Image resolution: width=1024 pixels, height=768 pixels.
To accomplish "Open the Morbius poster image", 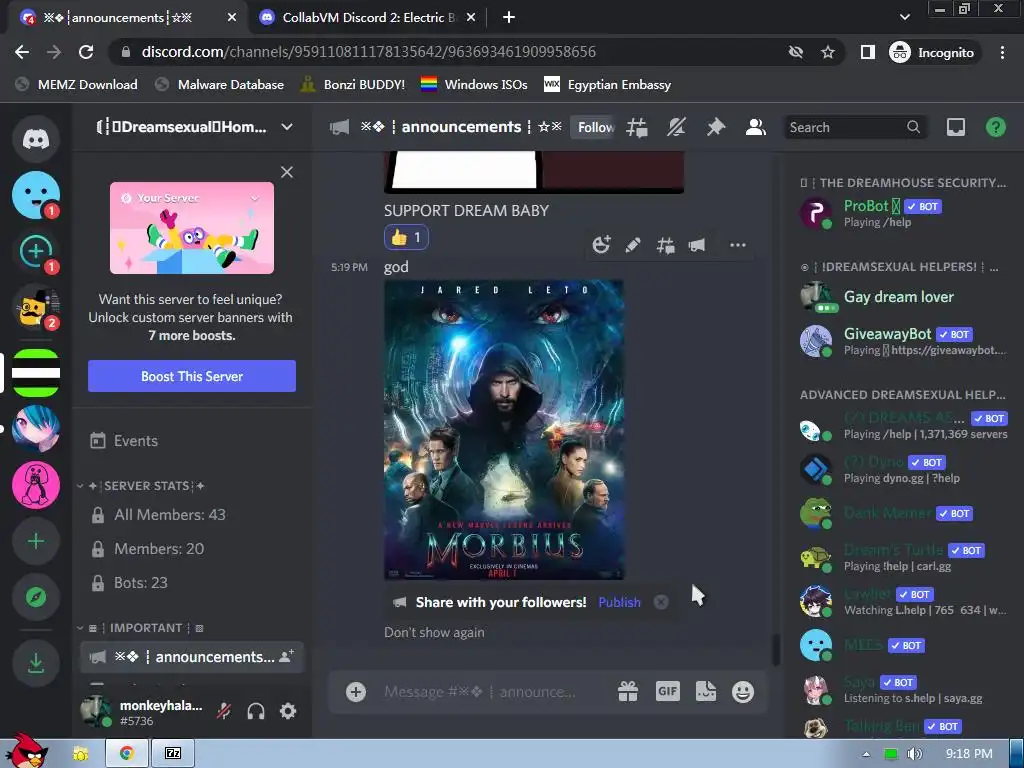I will (504, 430).
